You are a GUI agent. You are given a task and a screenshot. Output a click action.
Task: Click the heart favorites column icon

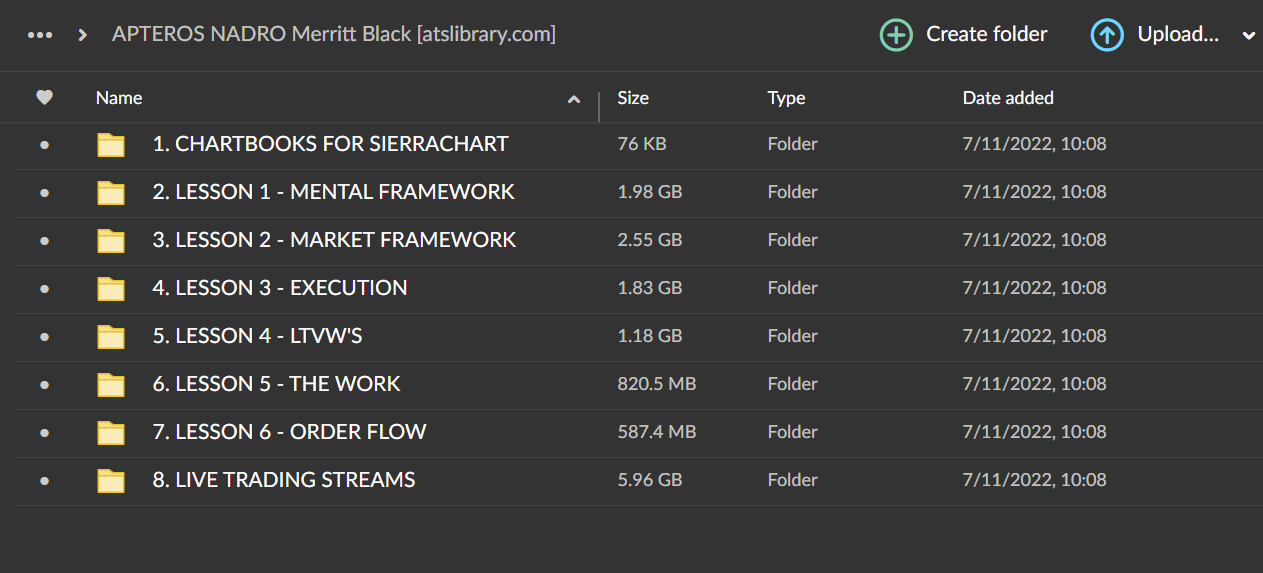44,97
